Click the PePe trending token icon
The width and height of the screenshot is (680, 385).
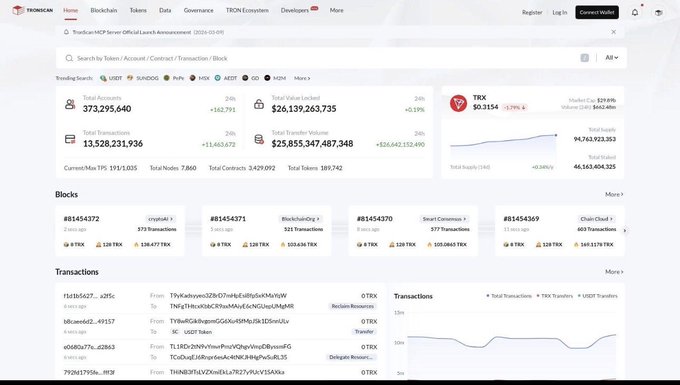[167, 78]
